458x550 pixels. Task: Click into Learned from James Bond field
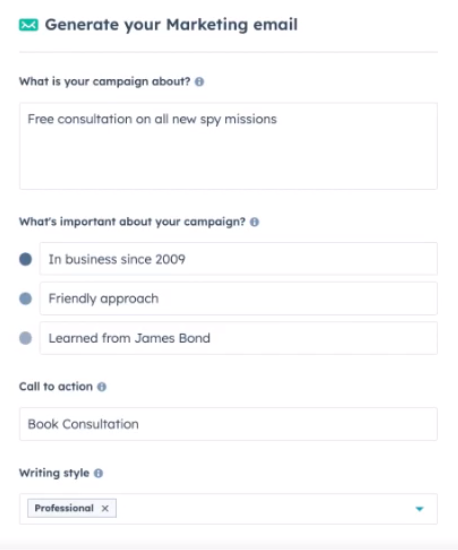(x=238, y=338)
